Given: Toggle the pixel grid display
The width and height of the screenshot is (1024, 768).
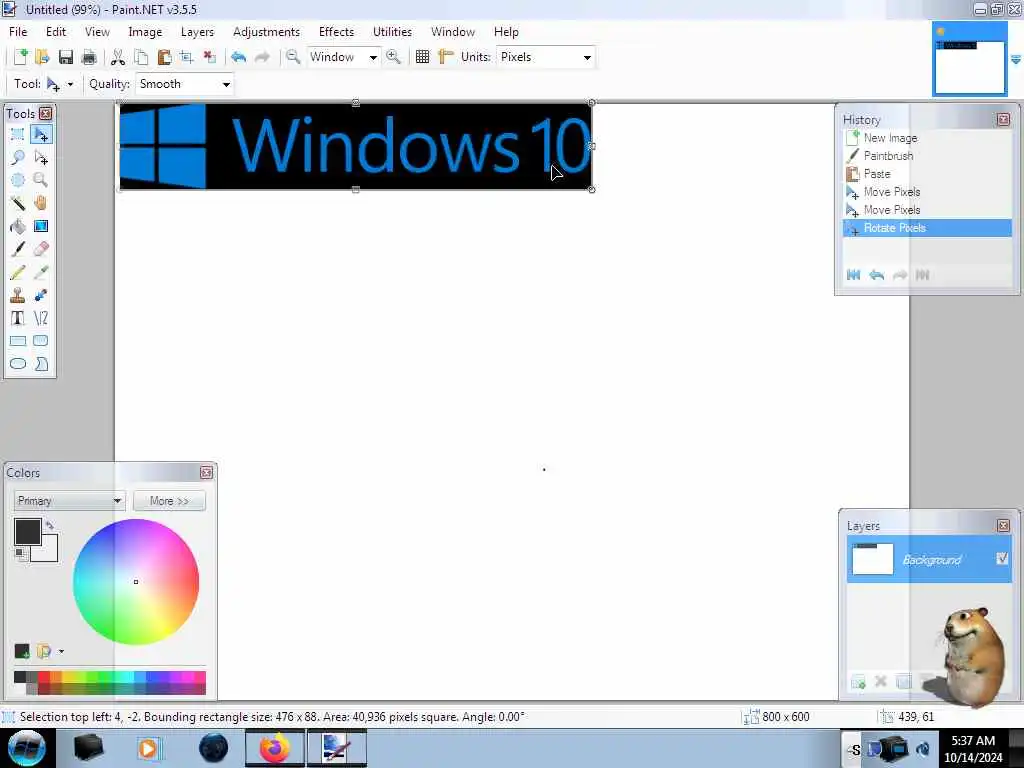Looking at the screenshot, I should pyautogui.click(x=423, y=57).
